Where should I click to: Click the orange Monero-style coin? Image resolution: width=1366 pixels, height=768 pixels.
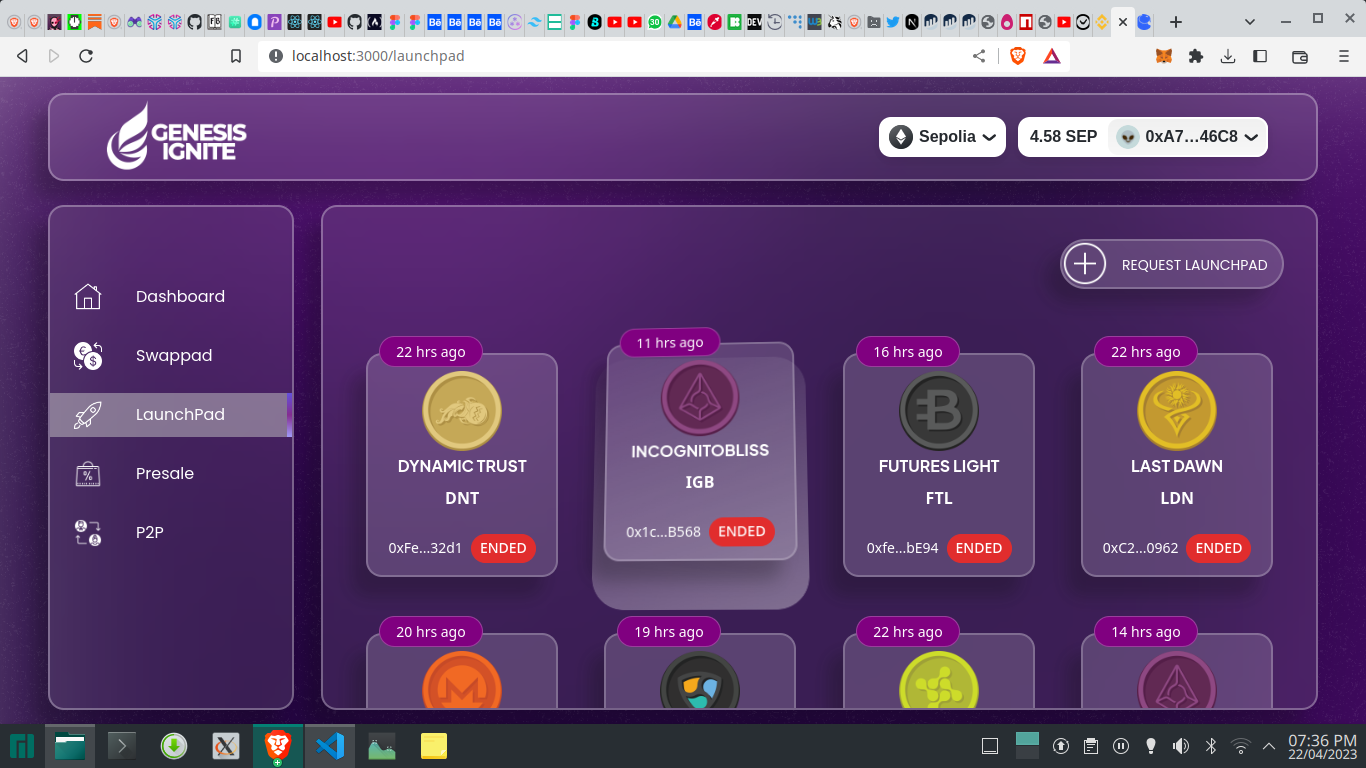tap(462, 681)
